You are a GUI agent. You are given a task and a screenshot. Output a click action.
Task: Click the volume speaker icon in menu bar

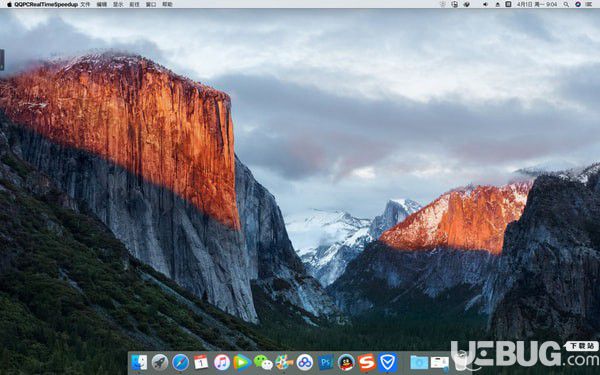(x=485, y=4)
